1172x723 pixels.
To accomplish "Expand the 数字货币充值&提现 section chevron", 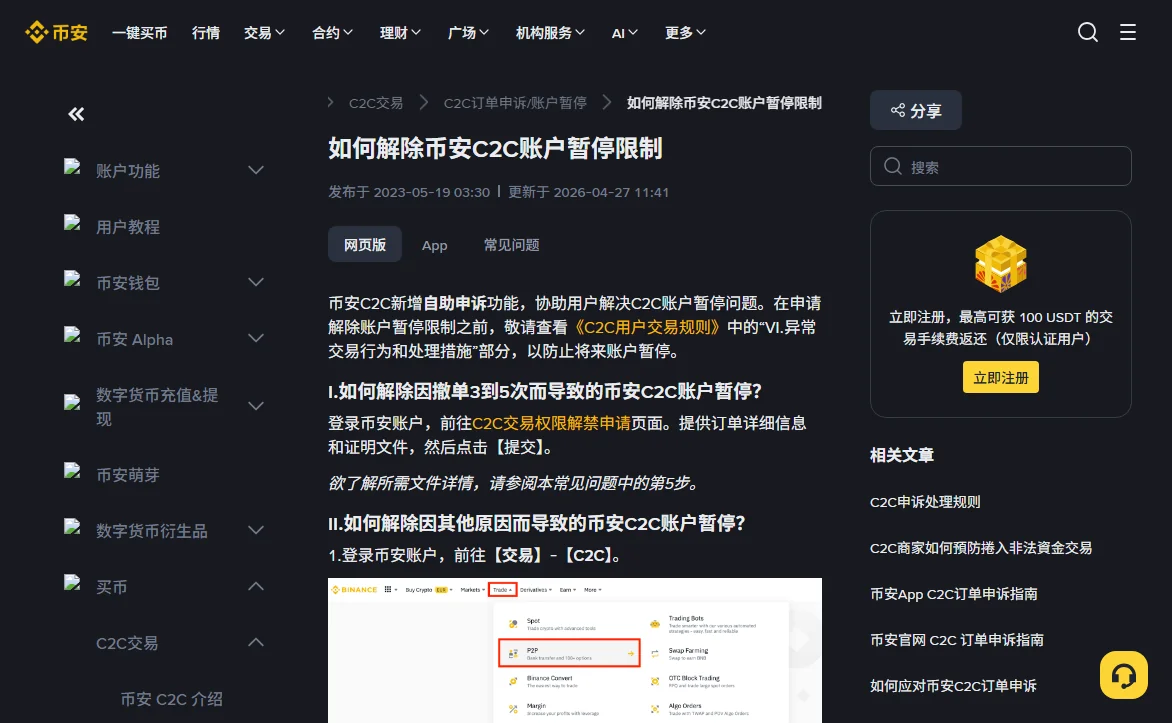I will click(x=256, y=406).
